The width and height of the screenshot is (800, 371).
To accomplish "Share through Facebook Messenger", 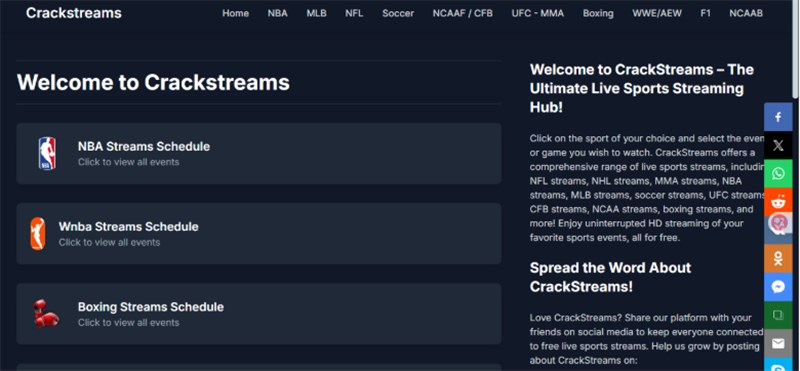I will coord(778,287).
